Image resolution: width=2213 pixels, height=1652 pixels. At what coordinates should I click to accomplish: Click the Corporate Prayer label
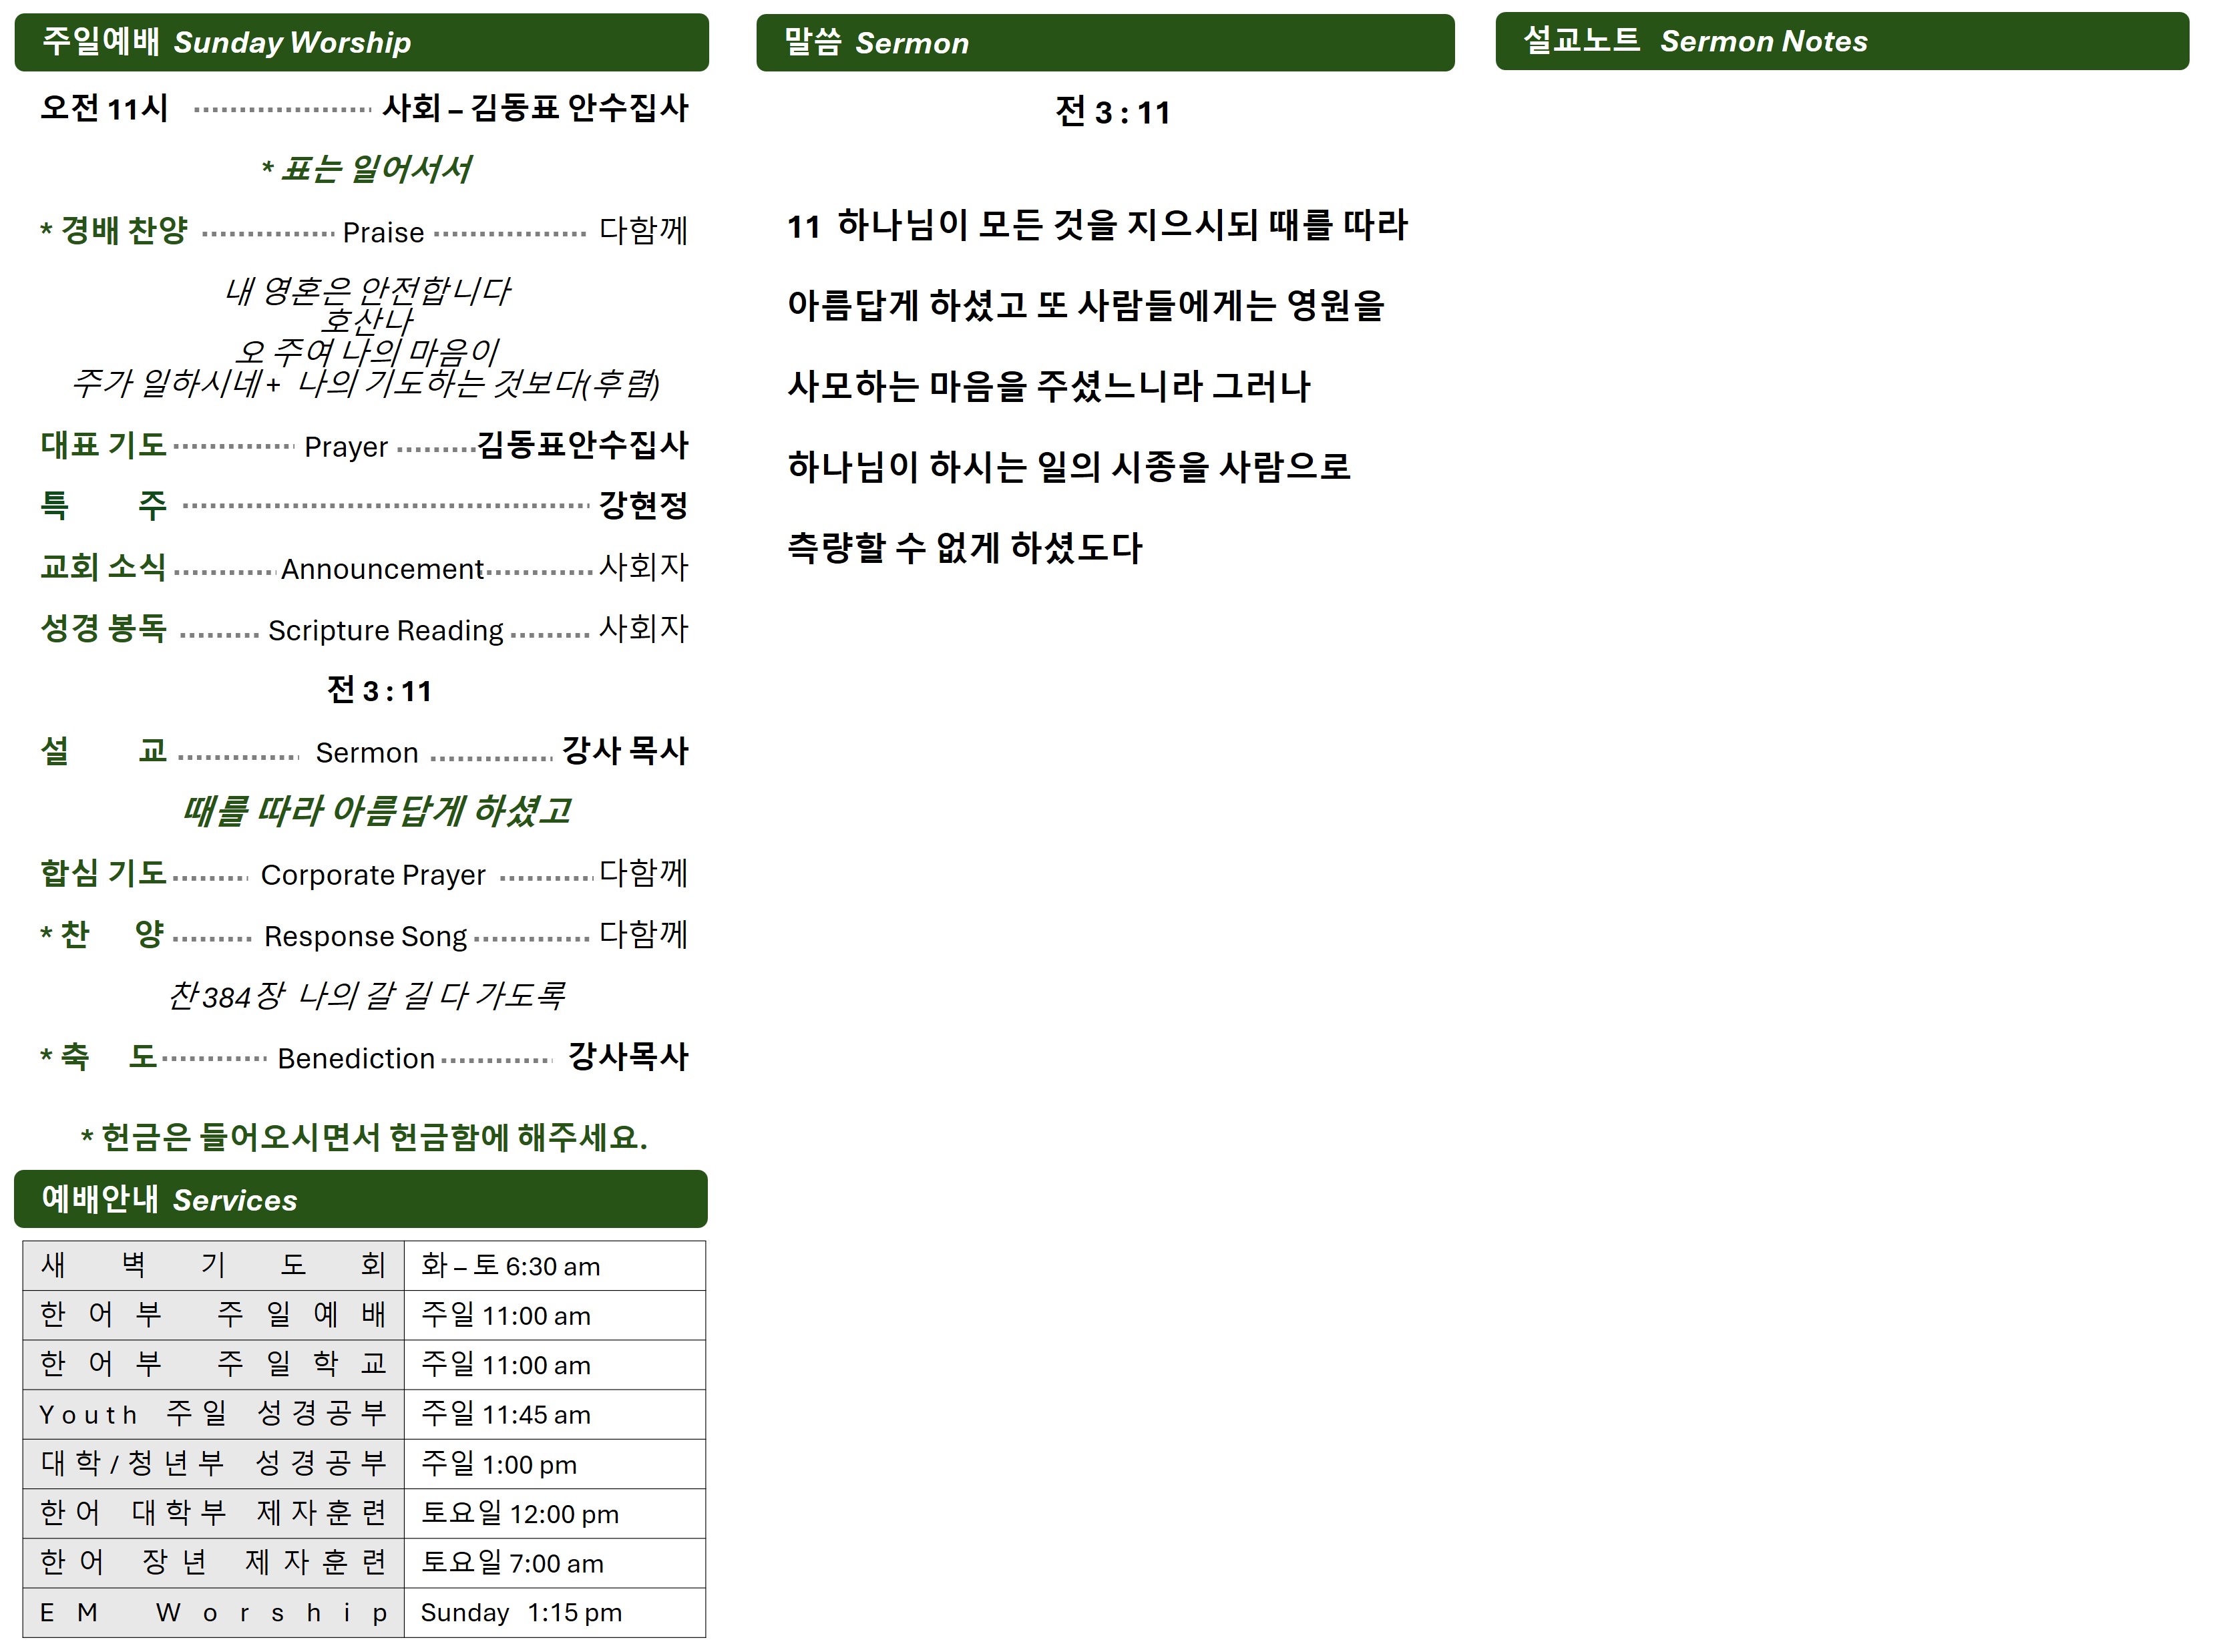(372, 875)
